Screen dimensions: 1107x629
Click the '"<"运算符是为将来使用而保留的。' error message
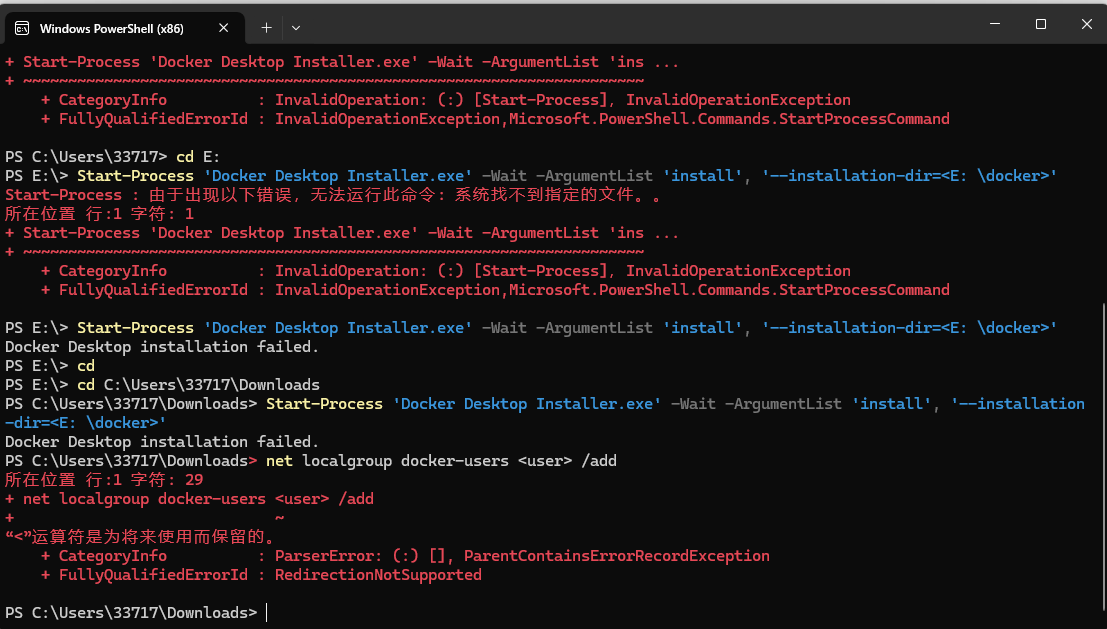(x=143, y=537)
